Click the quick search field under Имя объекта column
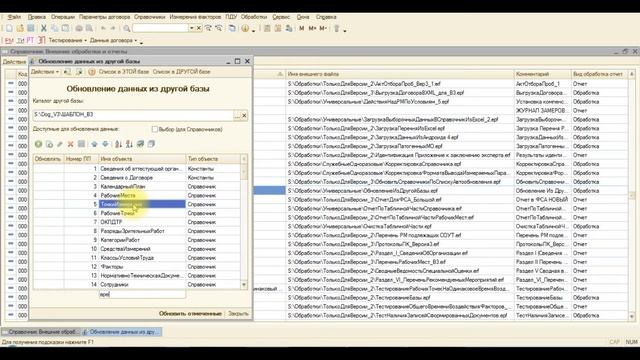The image size is (640, 360). (142, 294)
